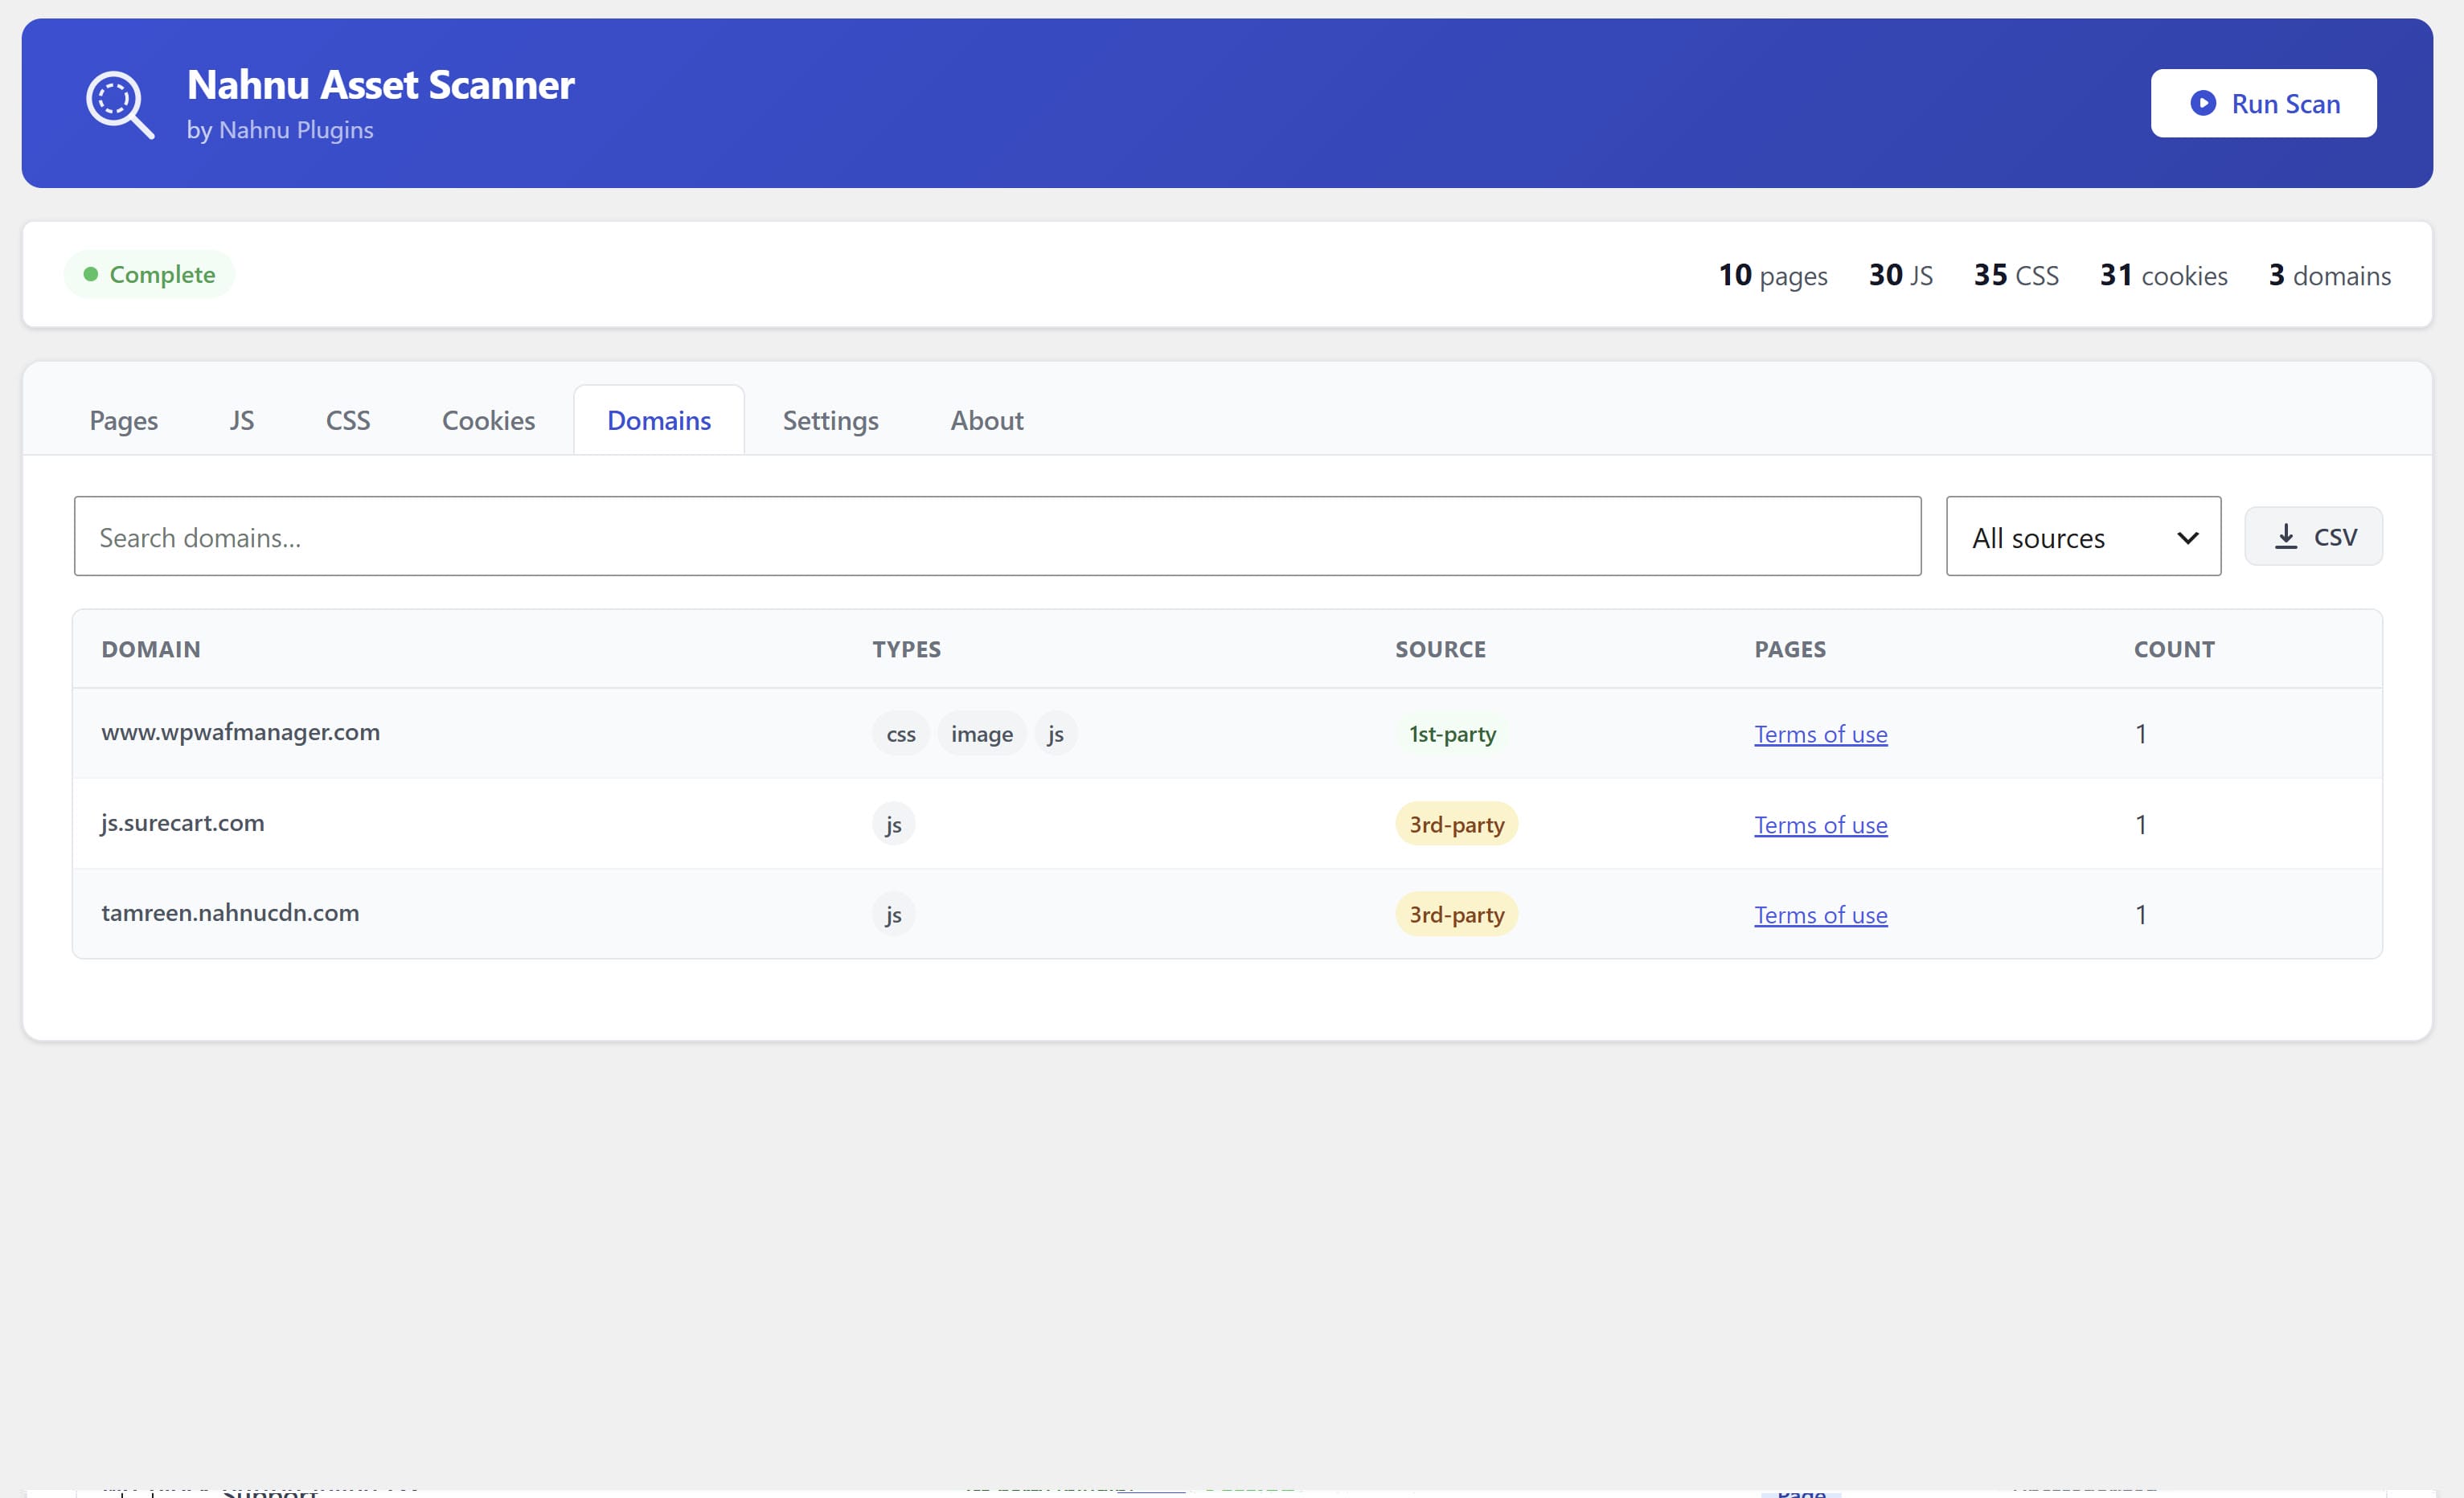
Task: Click the tamreen.nahnucdn.com domain cell
Action: click(230, 913)
